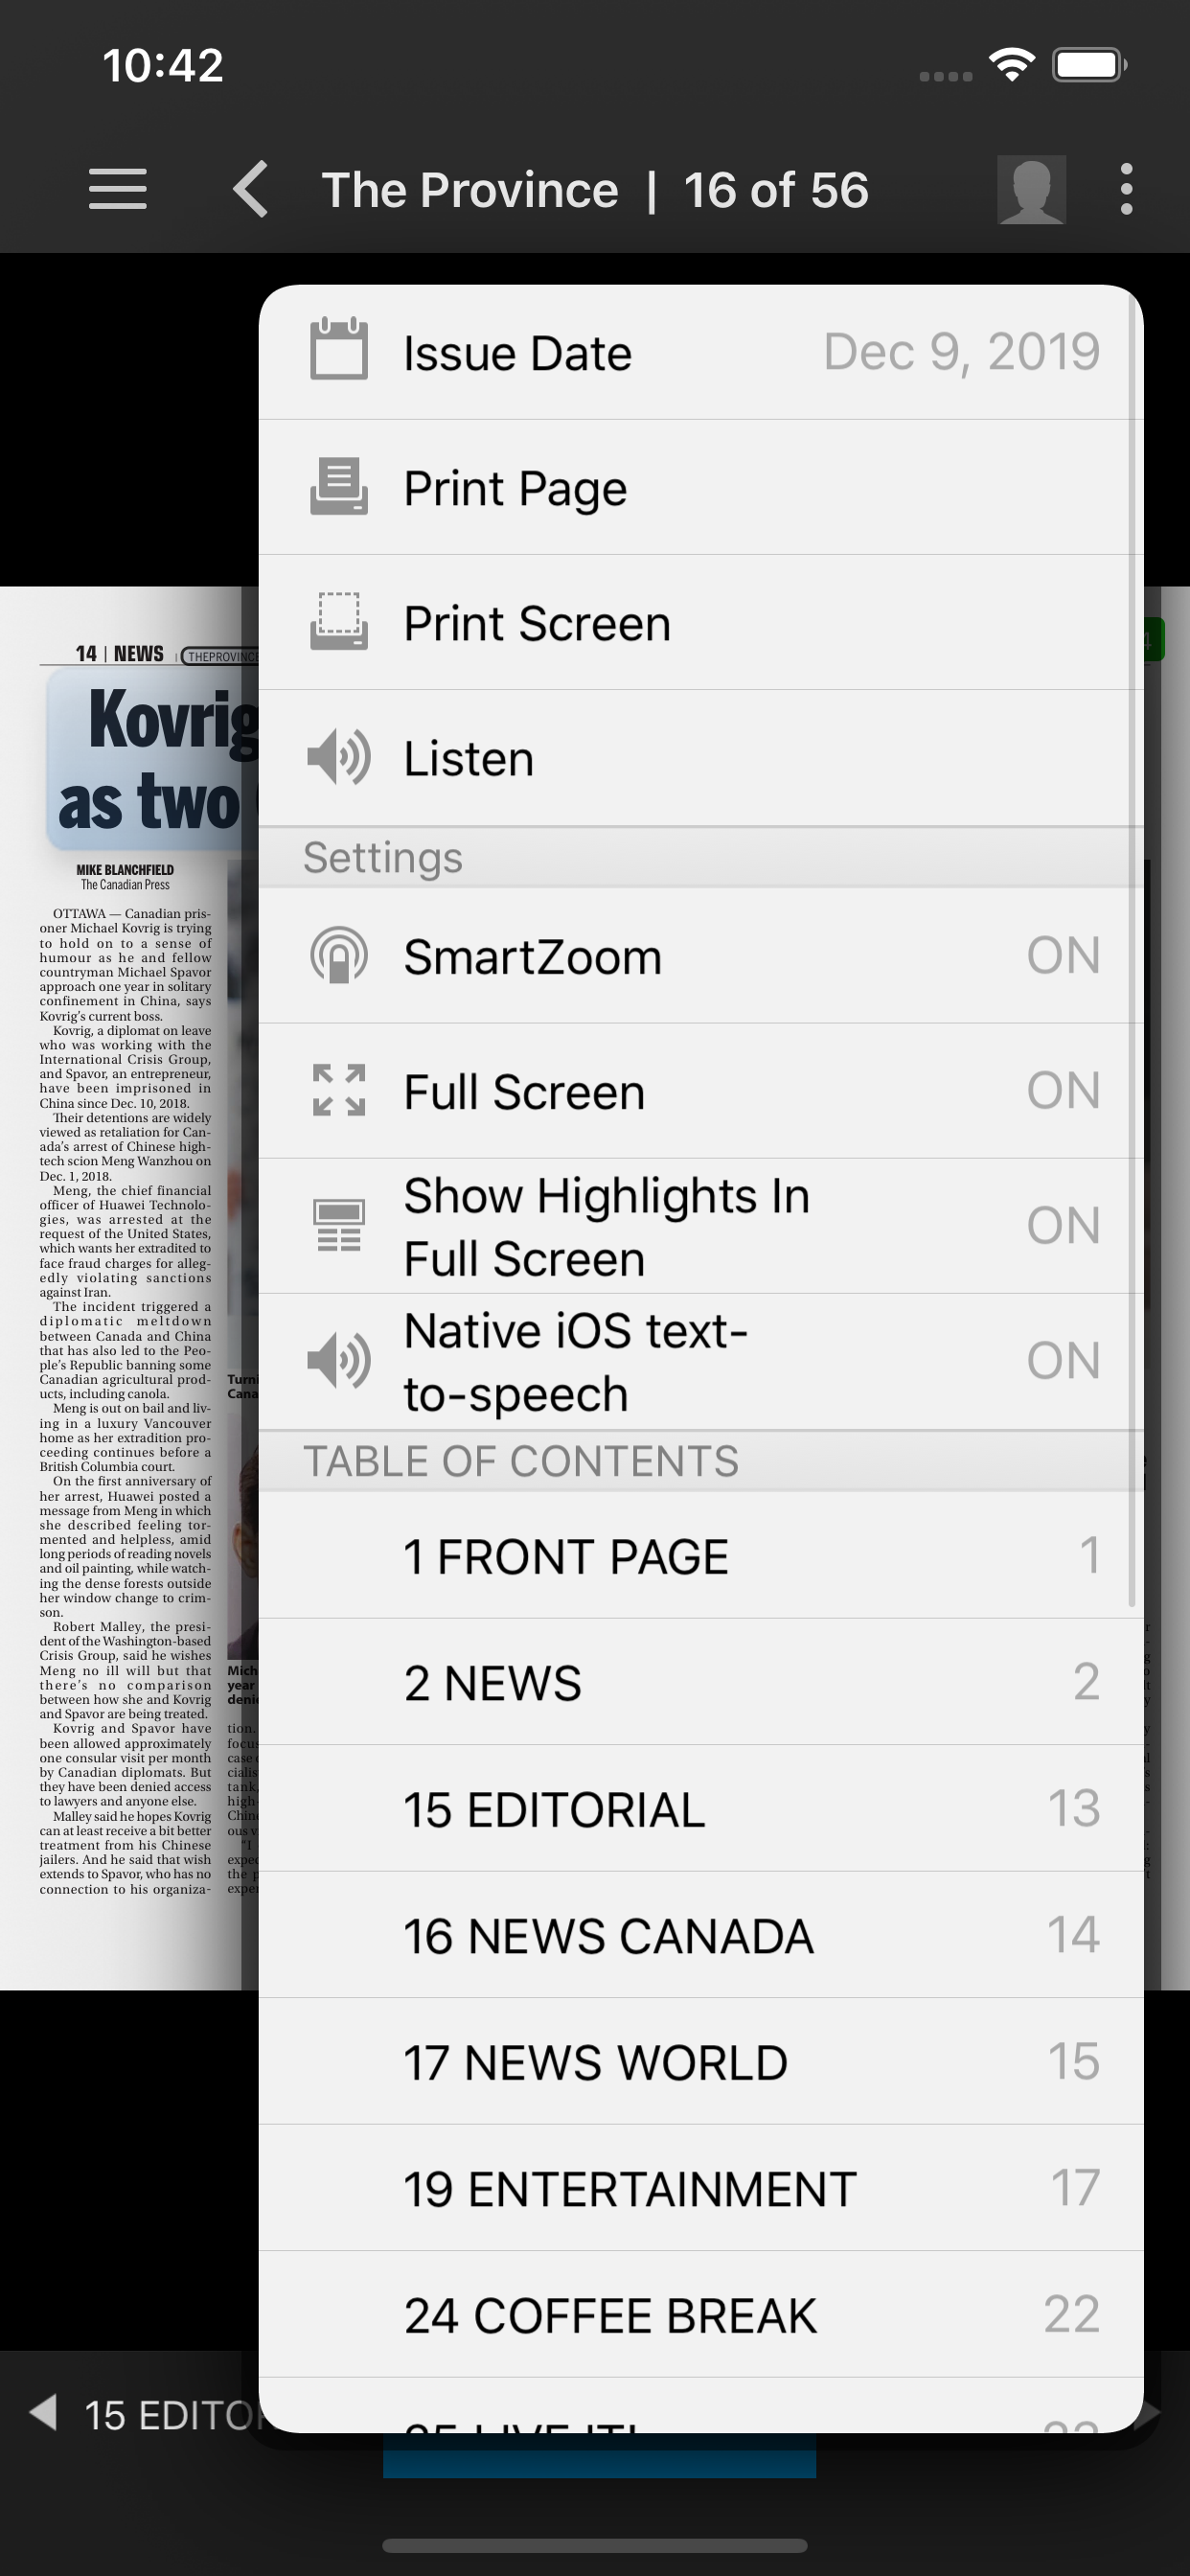Close the three-dot overflow menu
This screenshot has height=2576, width=1190.
(1127, 189)
